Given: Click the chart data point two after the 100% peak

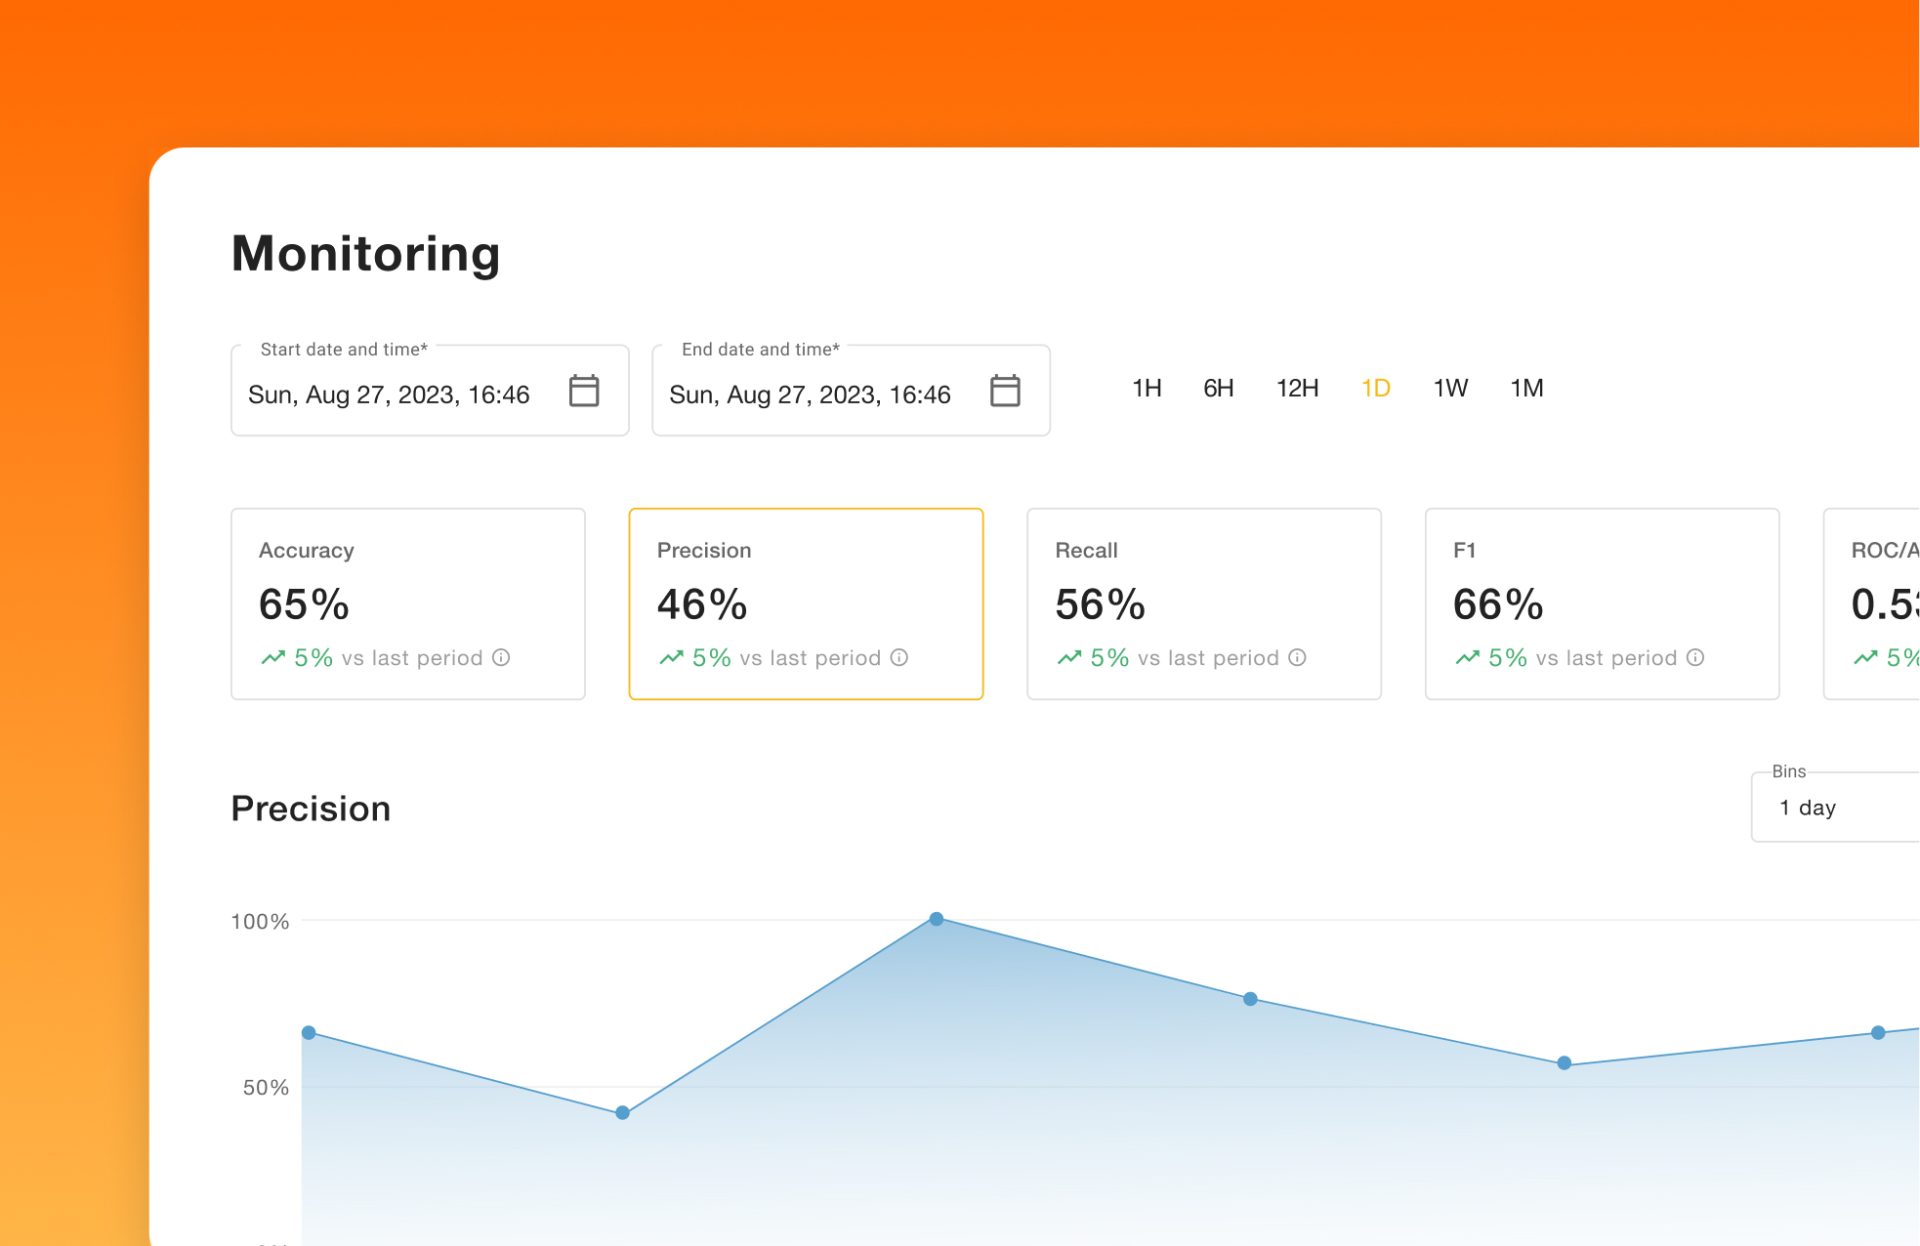Looking at the screenshot, I should [x=1564, y=1063].
